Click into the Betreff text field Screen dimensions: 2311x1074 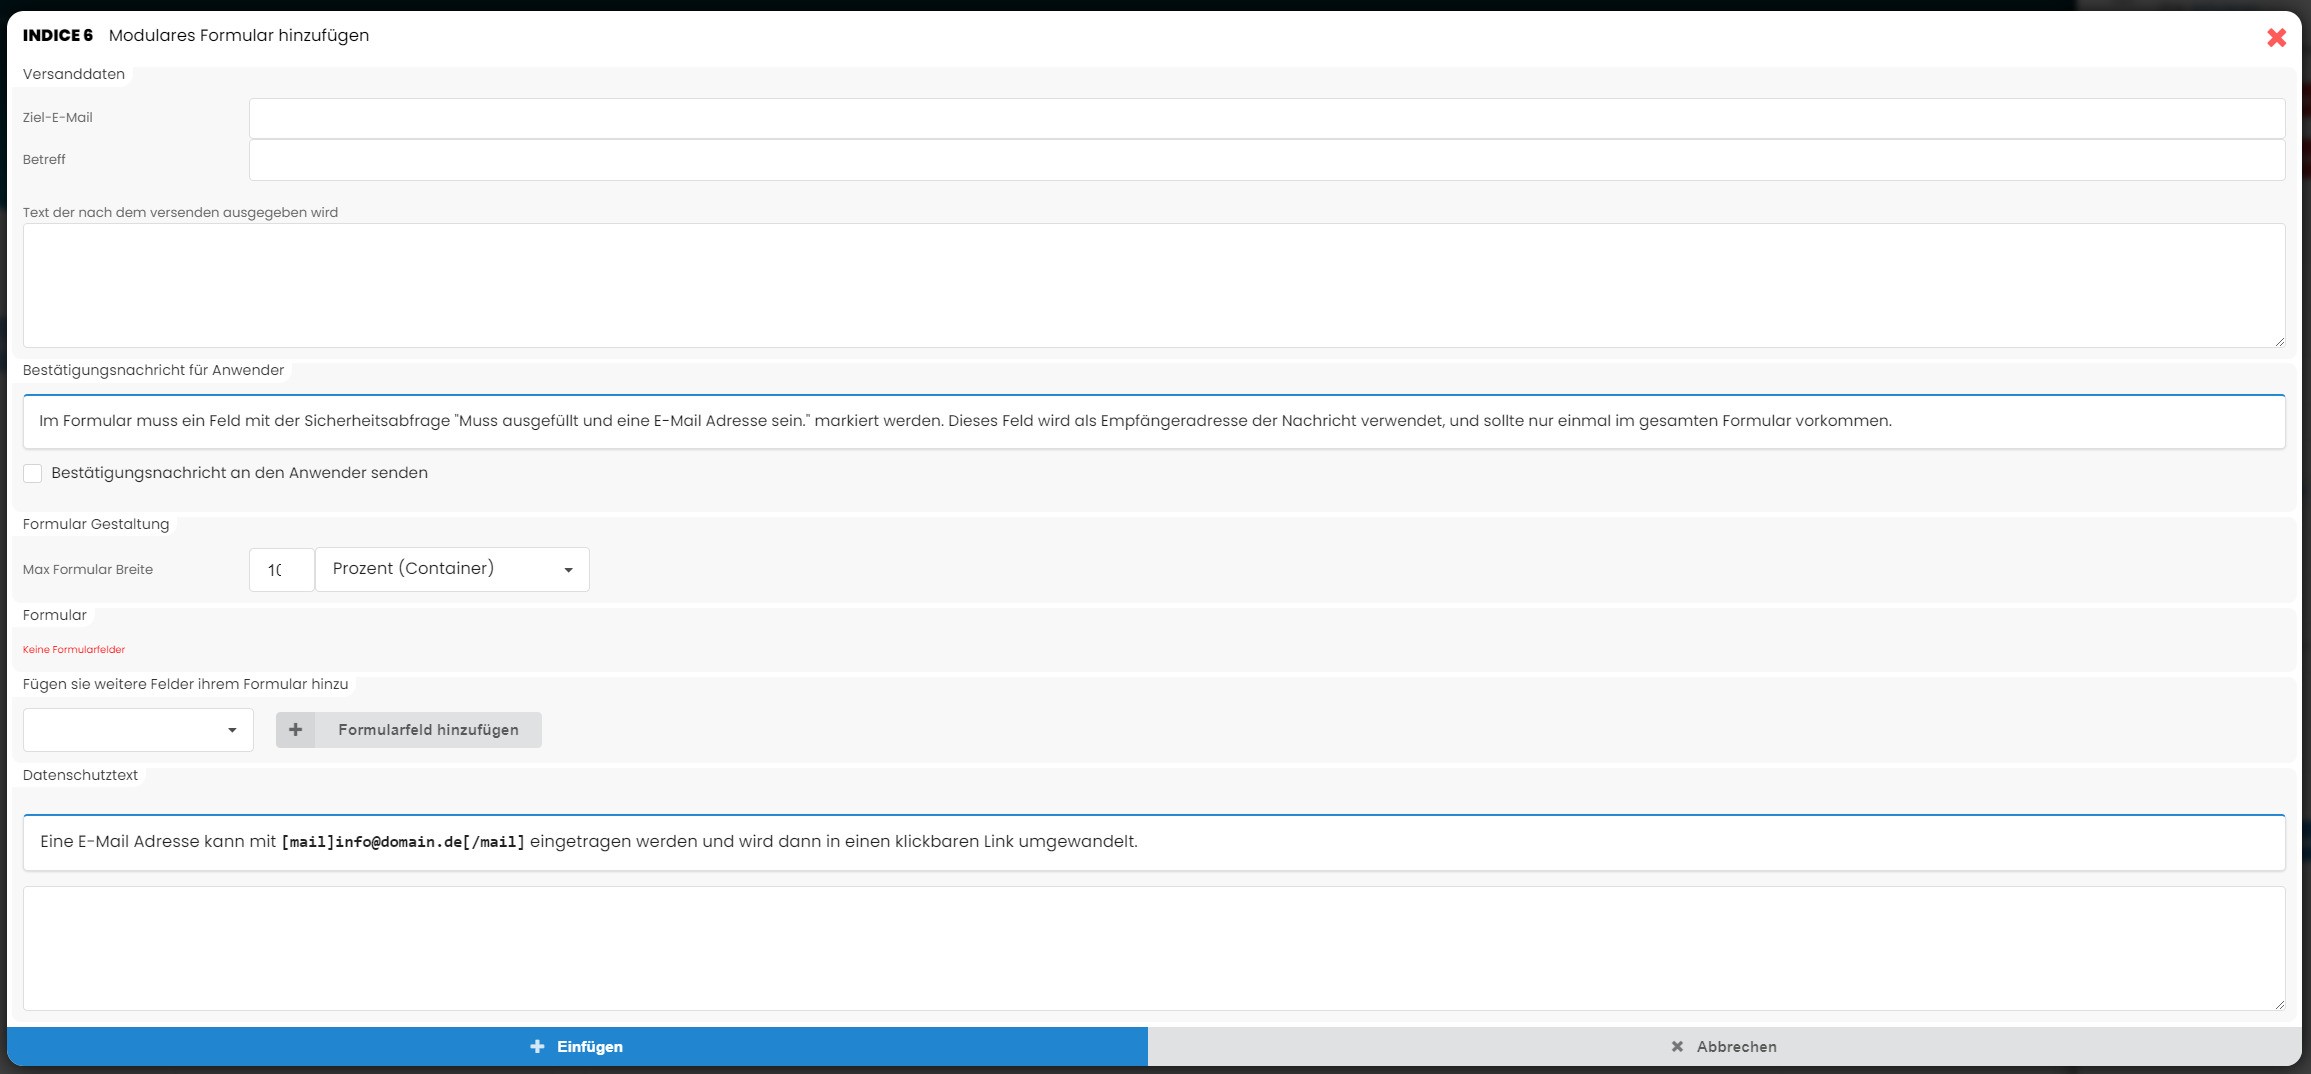tap(1266, 160)
